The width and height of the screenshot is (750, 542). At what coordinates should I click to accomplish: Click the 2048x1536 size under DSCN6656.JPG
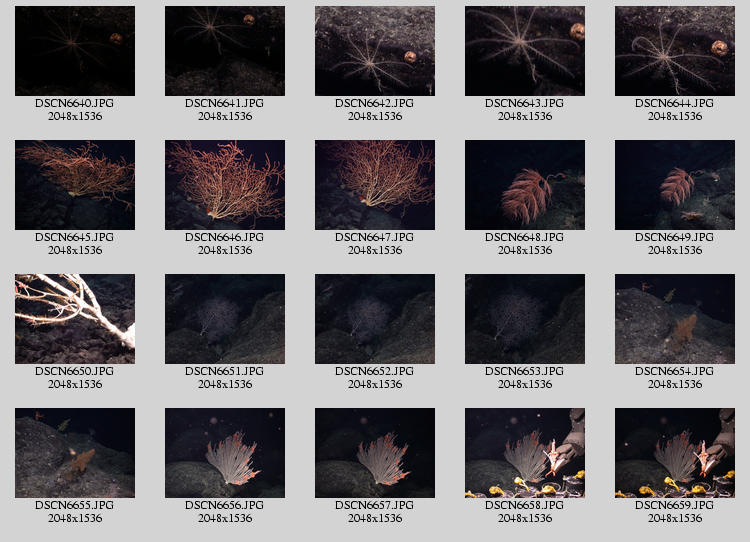225,518
